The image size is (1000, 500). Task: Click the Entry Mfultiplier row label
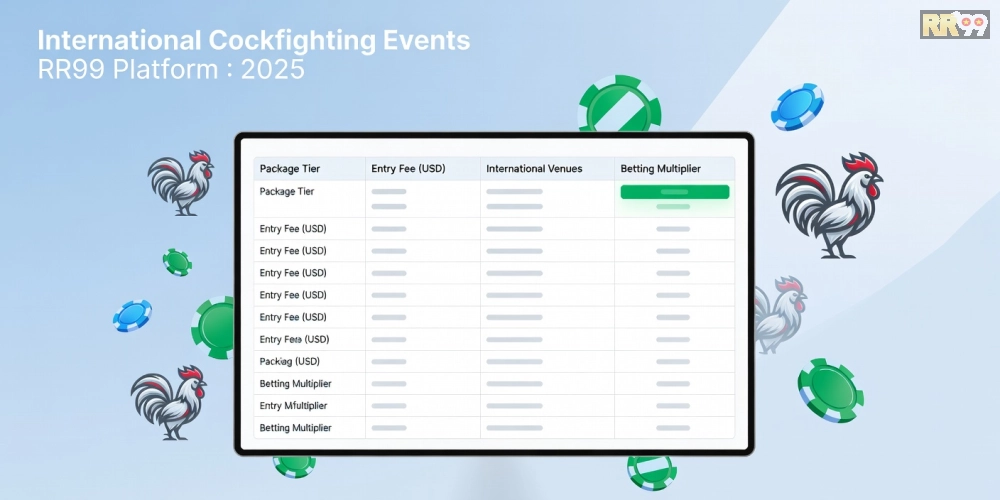293,406
